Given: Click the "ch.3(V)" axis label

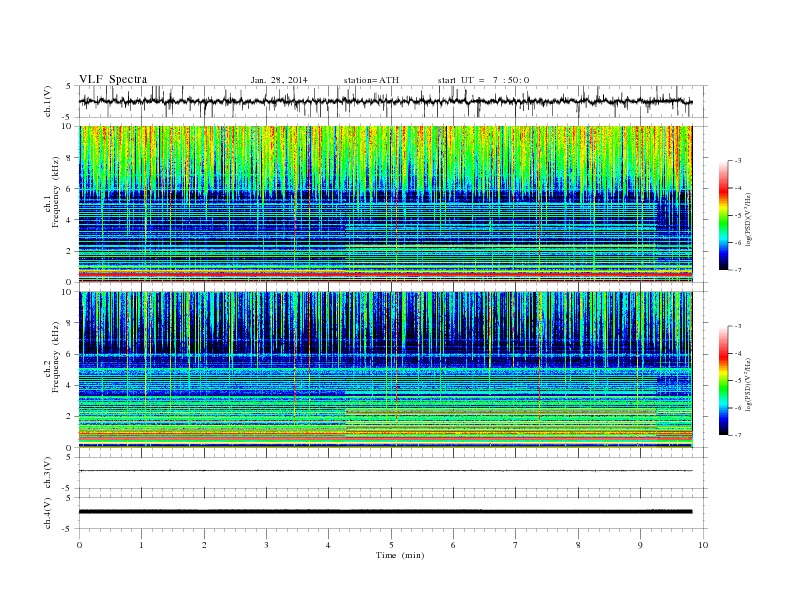Looking at the screenshot, I should tap(48, 473).
